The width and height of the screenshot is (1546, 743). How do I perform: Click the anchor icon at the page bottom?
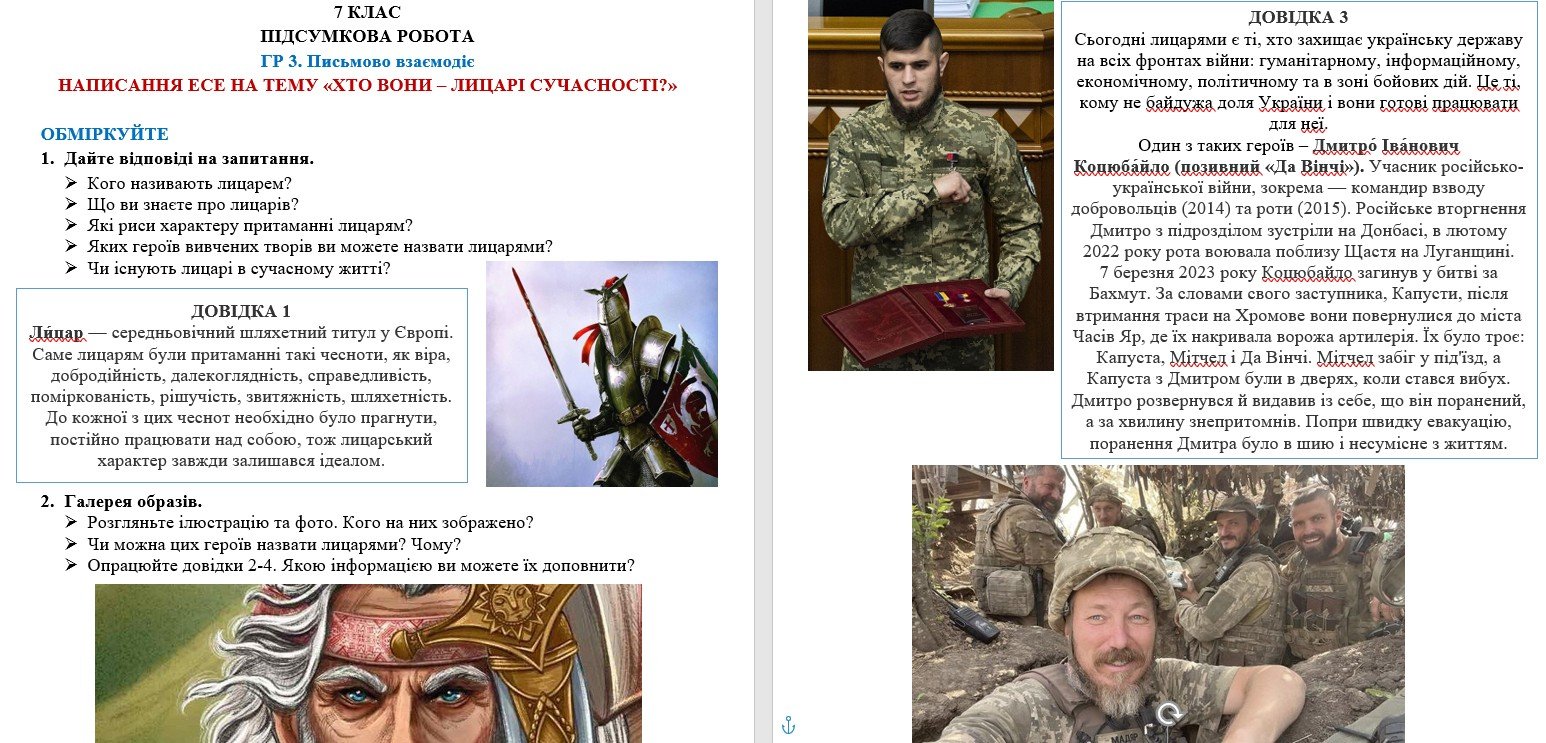coord(788,725)
